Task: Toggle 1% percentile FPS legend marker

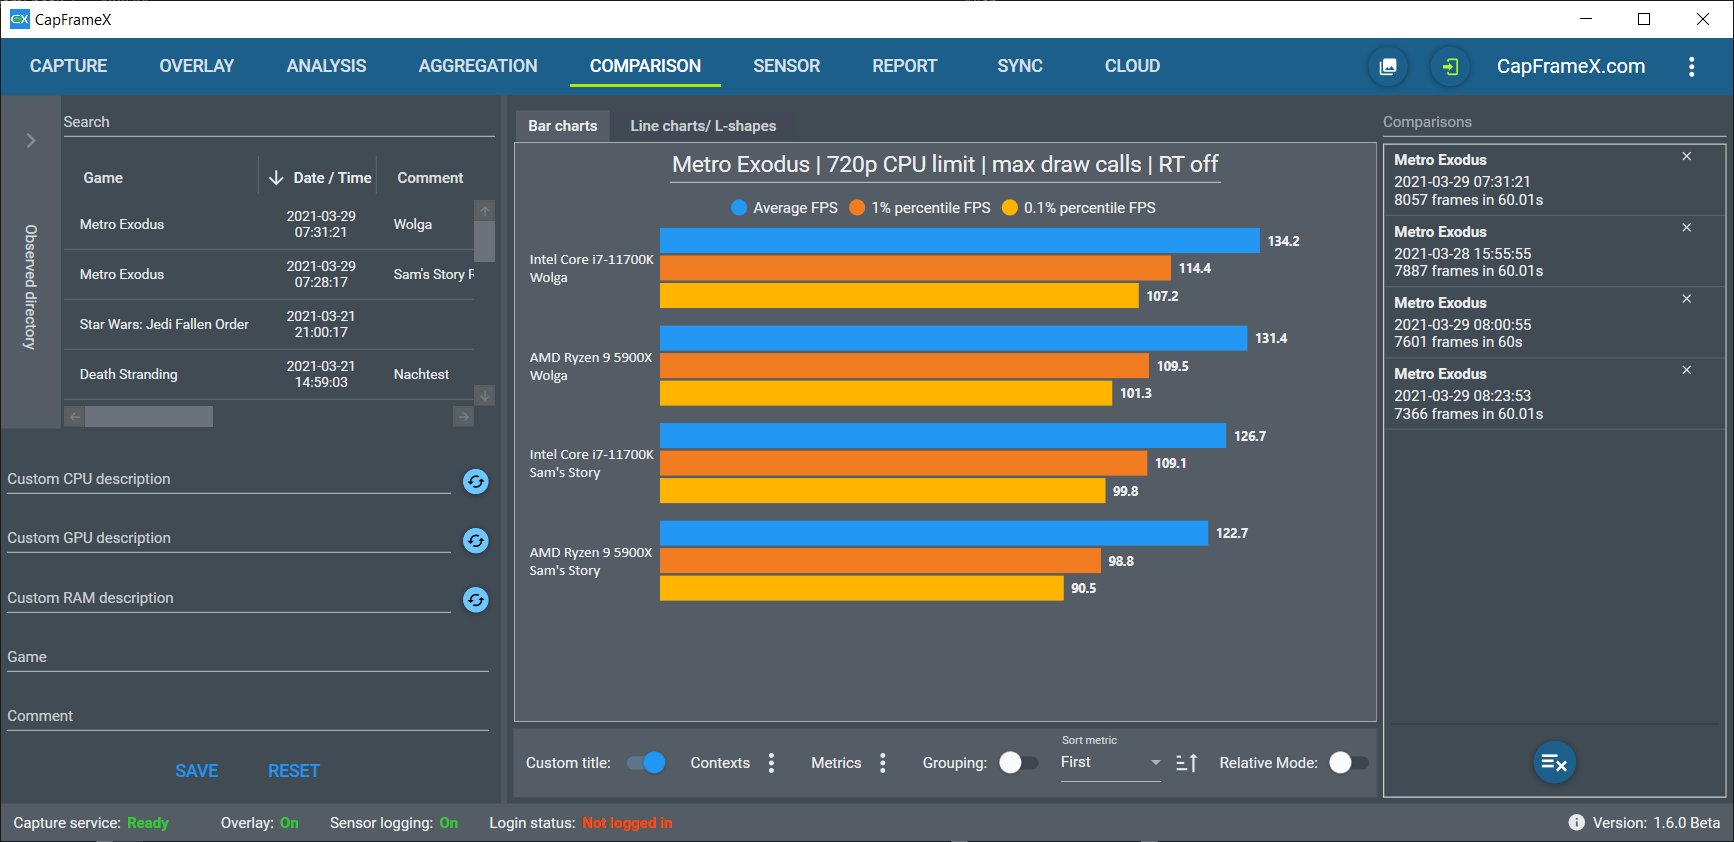Action: pos(857,208)
